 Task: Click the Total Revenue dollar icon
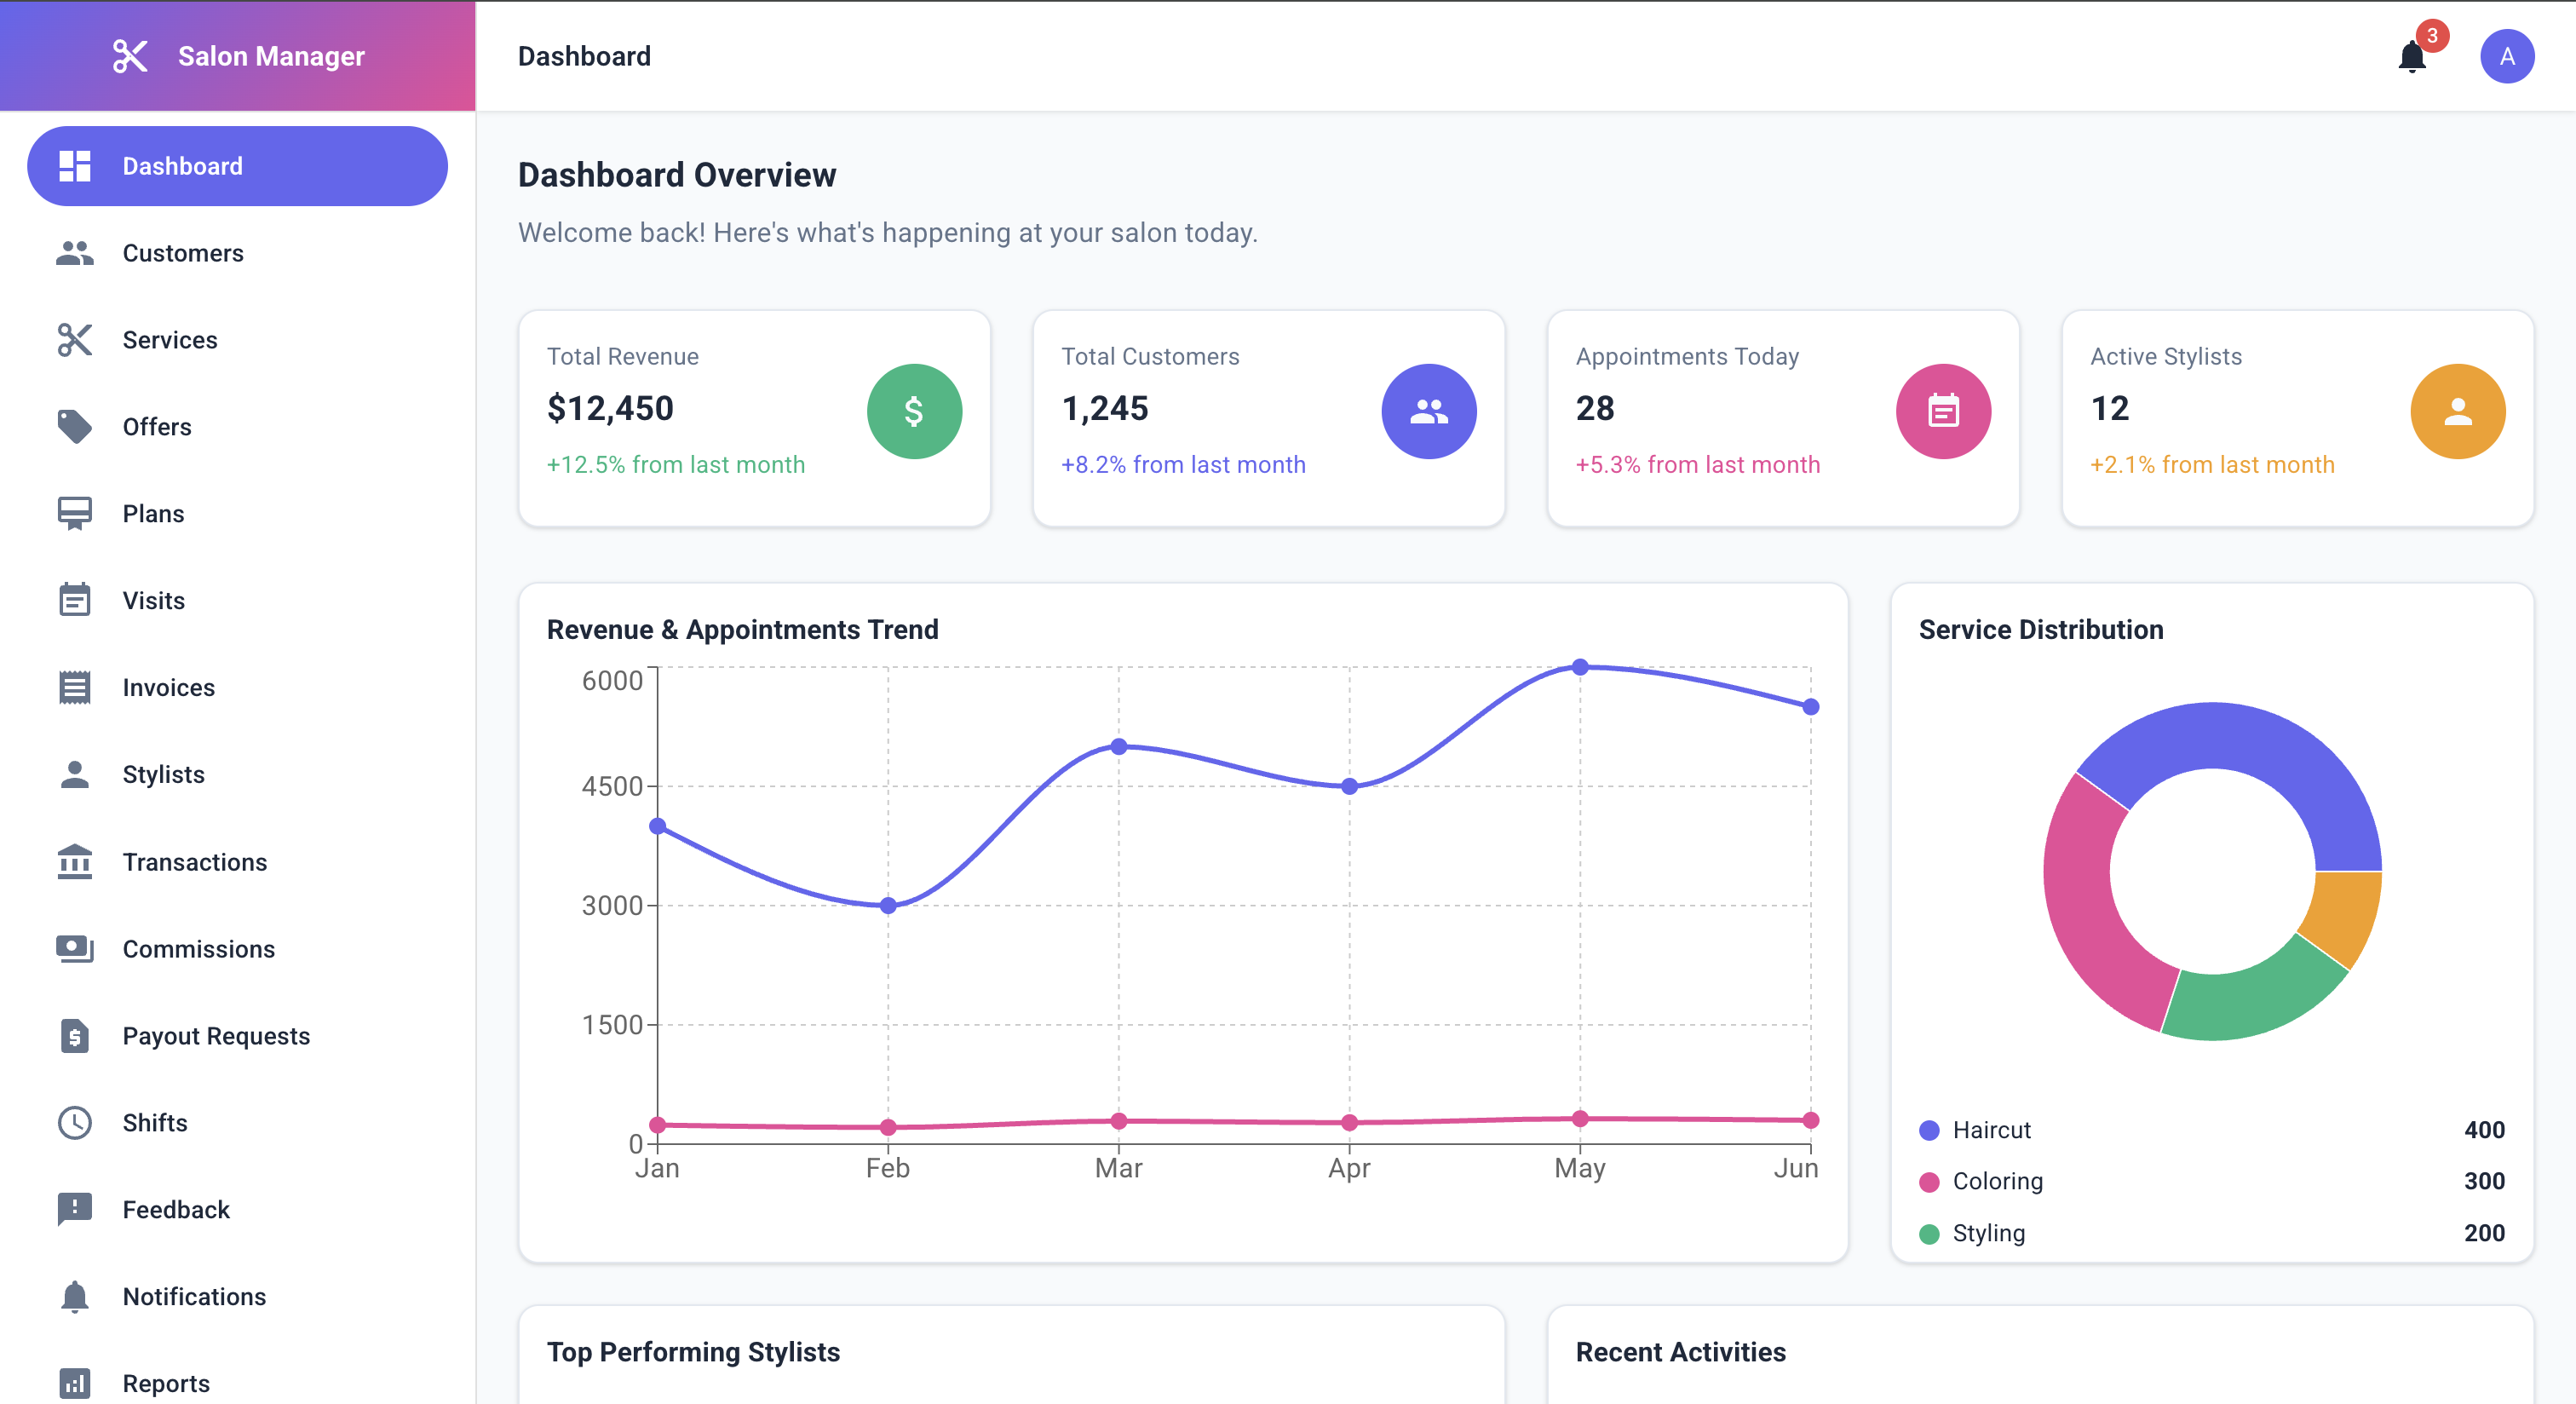[x=914, y=411]
